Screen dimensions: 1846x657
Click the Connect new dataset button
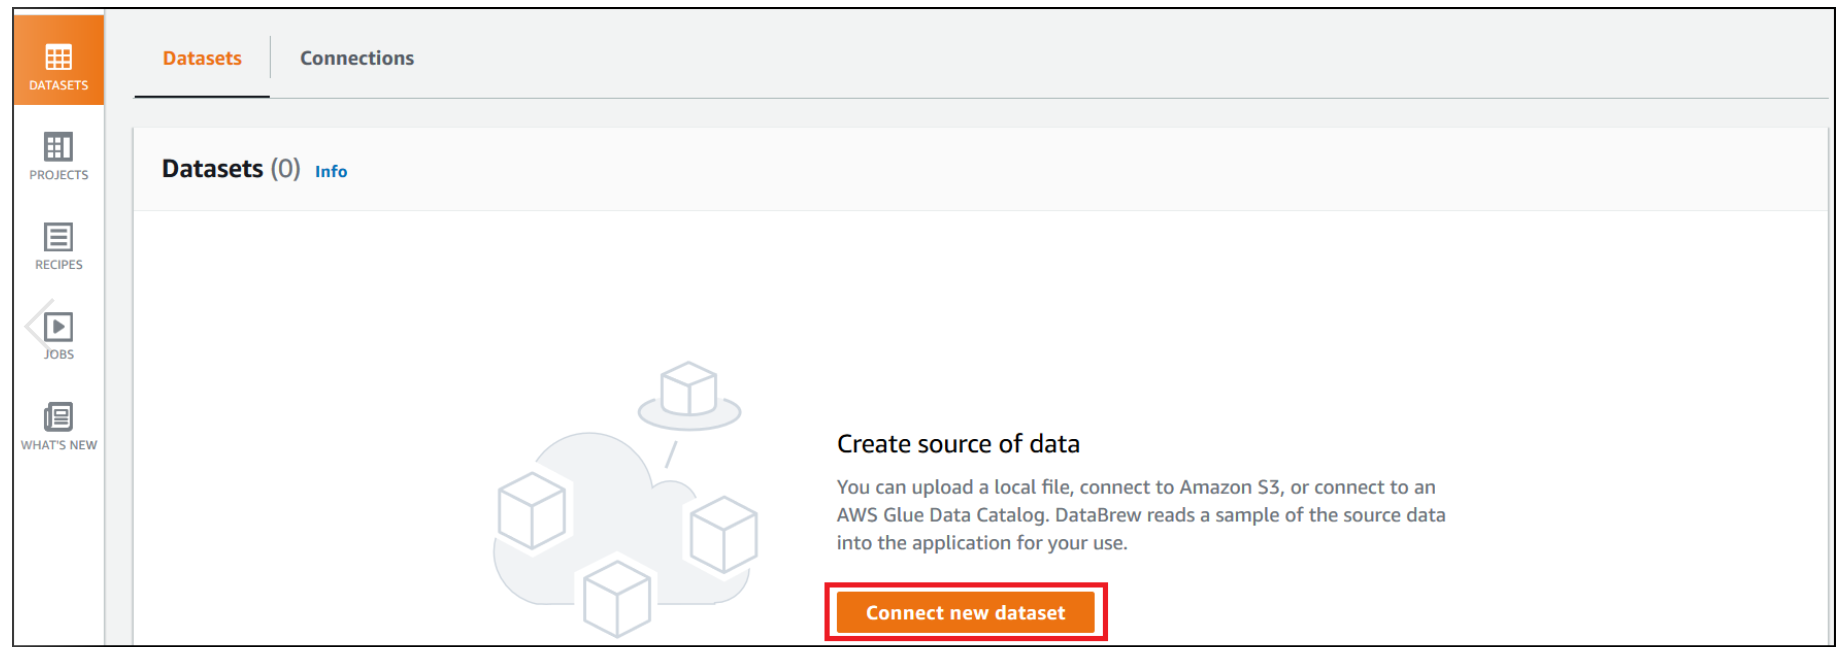pos(965,612)
